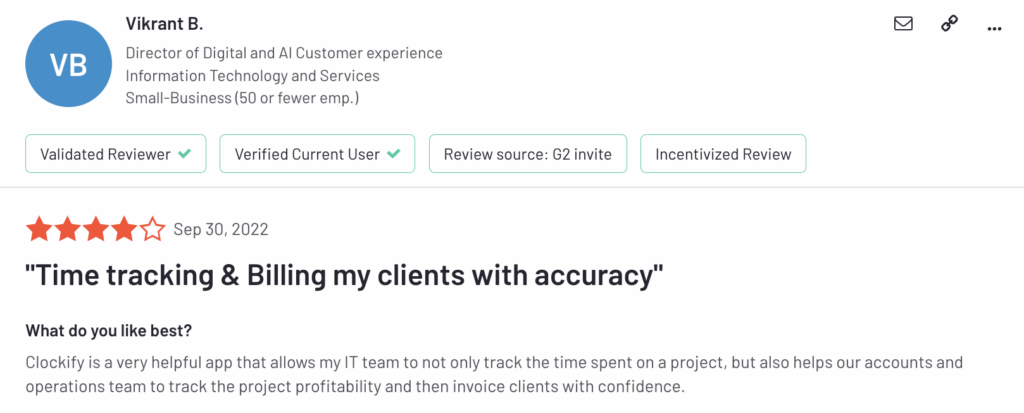1024x413 pixels.
Task: Click the Validated Reviewer green checkmark
Action: (185, 154)
